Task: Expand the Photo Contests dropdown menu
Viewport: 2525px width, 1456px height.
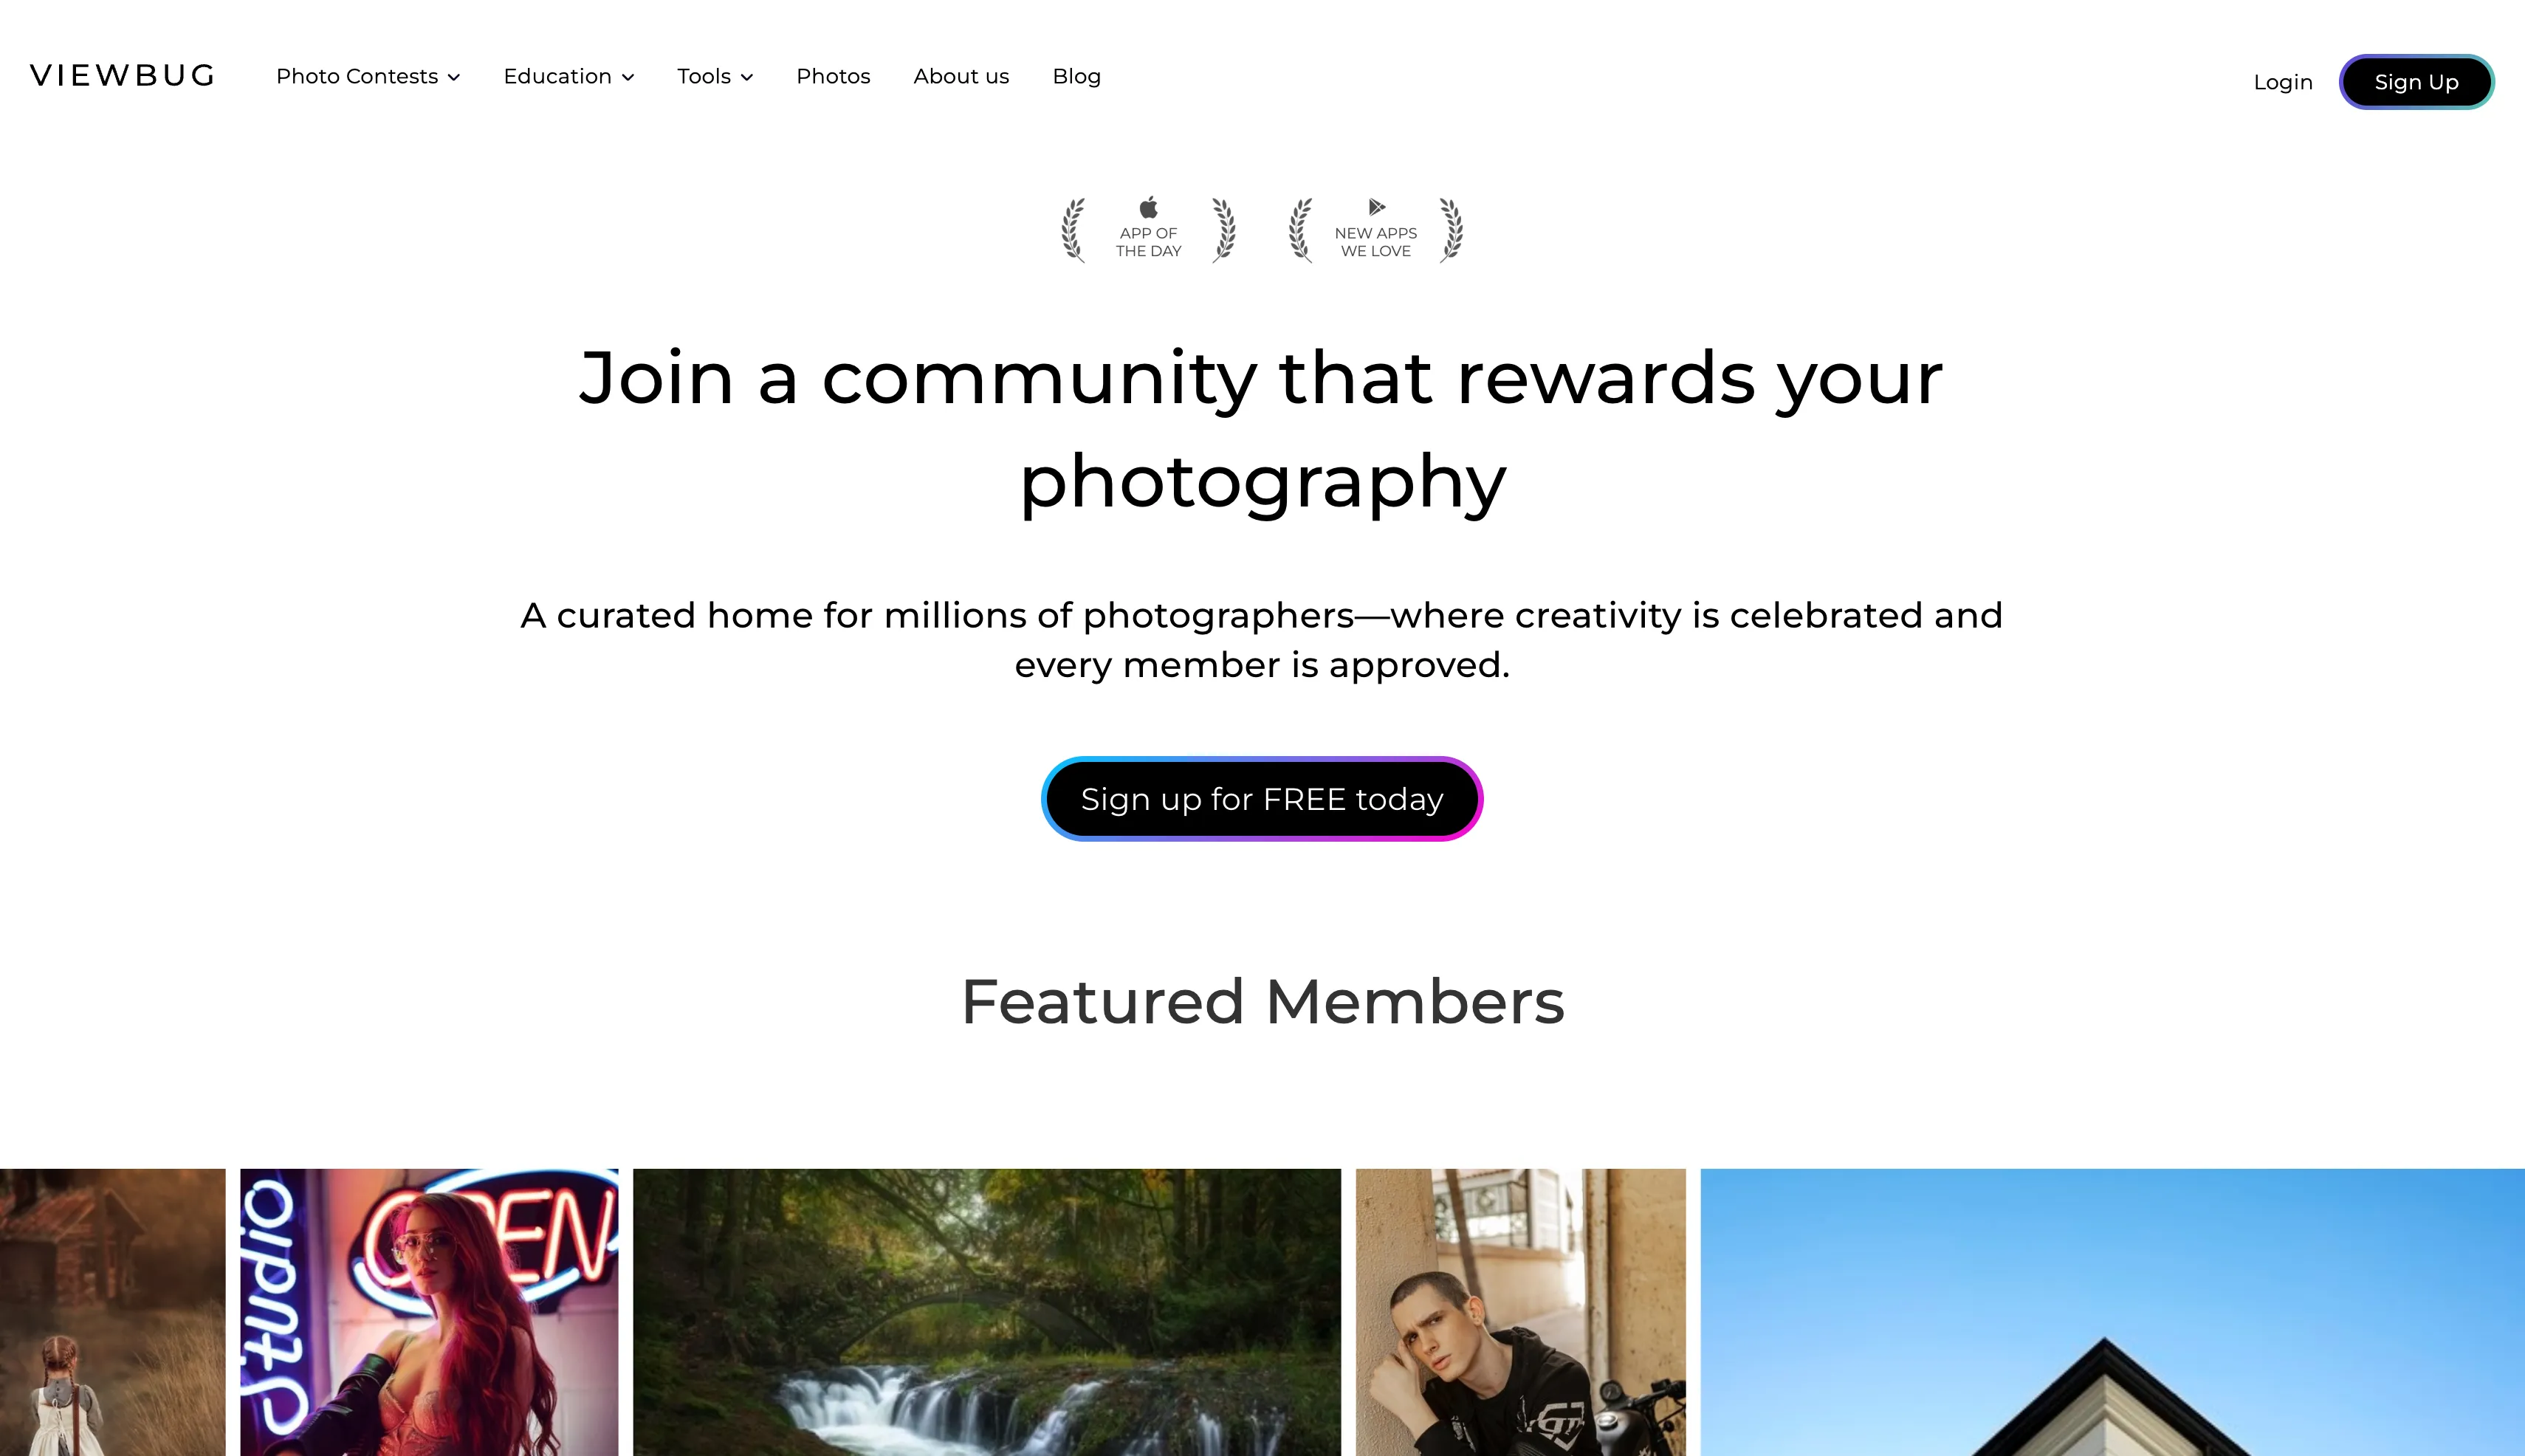Action: (368, 76)
